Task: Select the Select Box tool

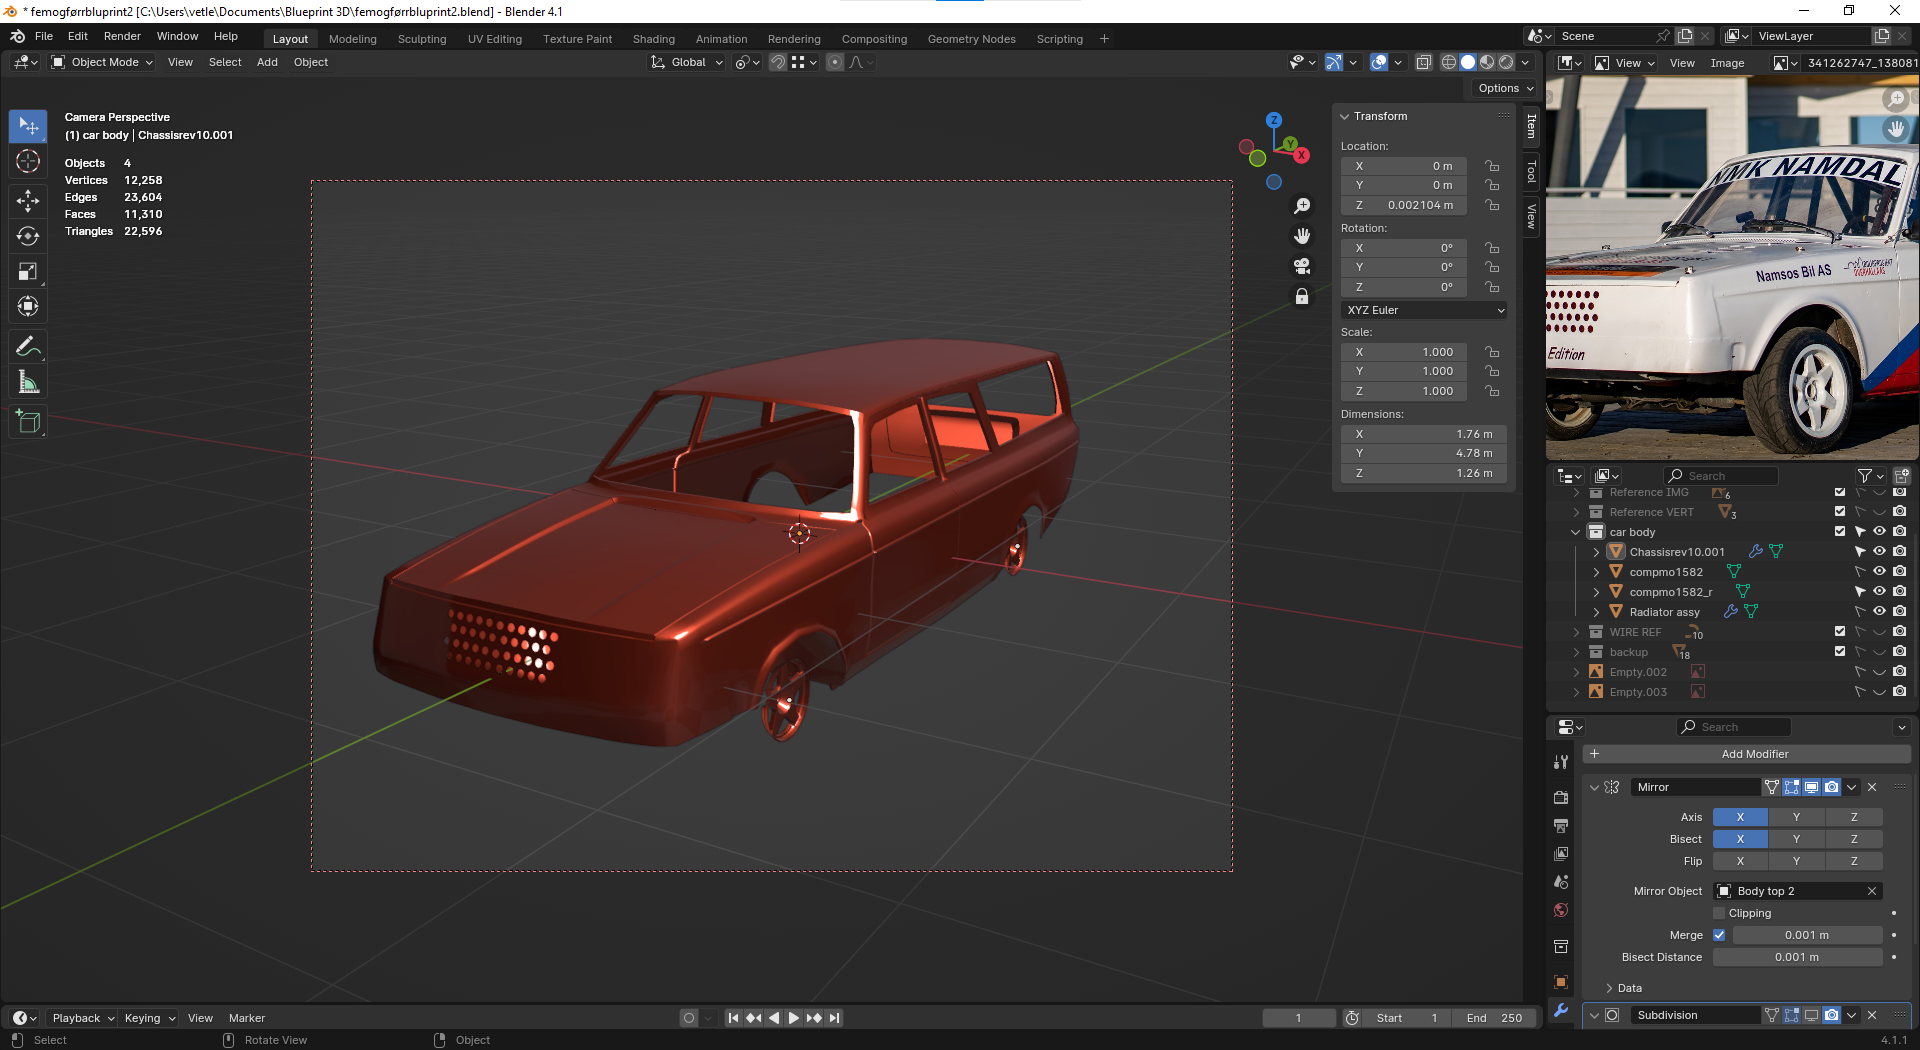Action: point(28,126)
